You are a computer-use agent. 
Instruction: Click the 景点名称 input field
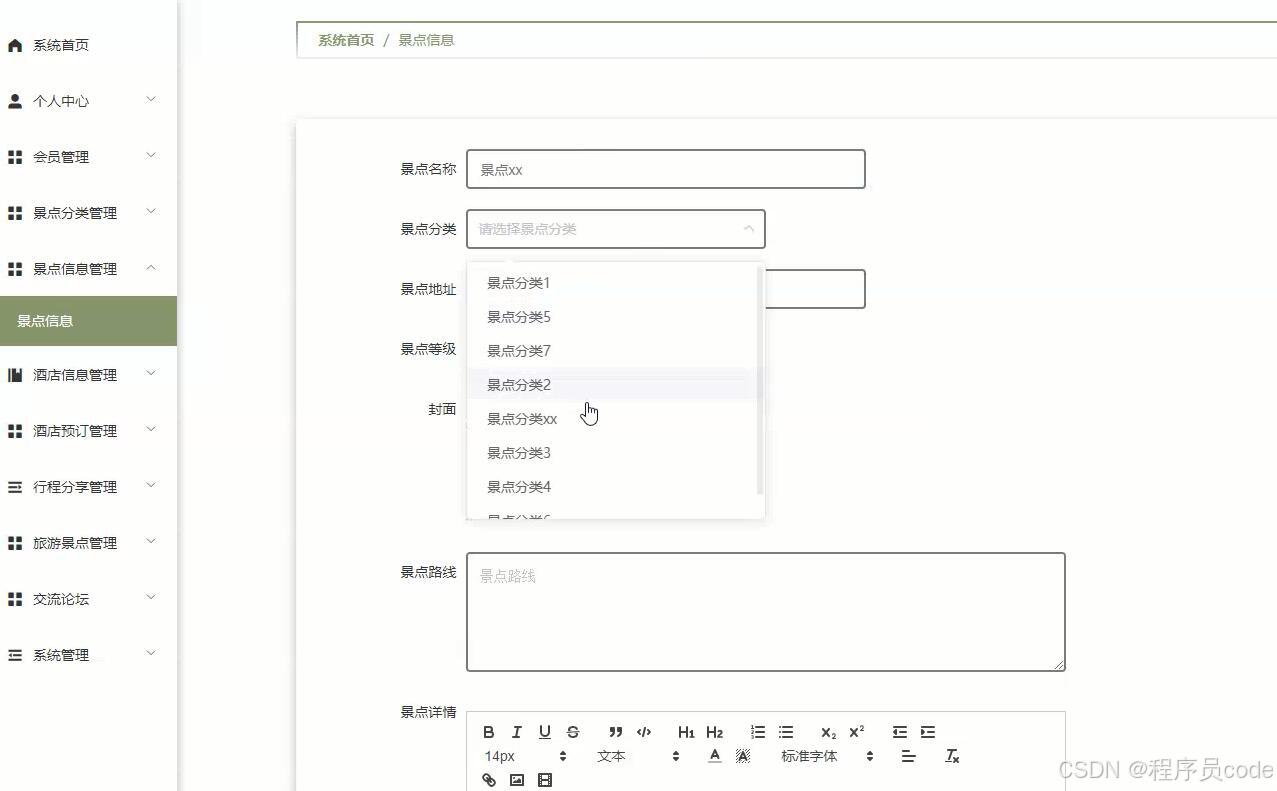[666, 169]
